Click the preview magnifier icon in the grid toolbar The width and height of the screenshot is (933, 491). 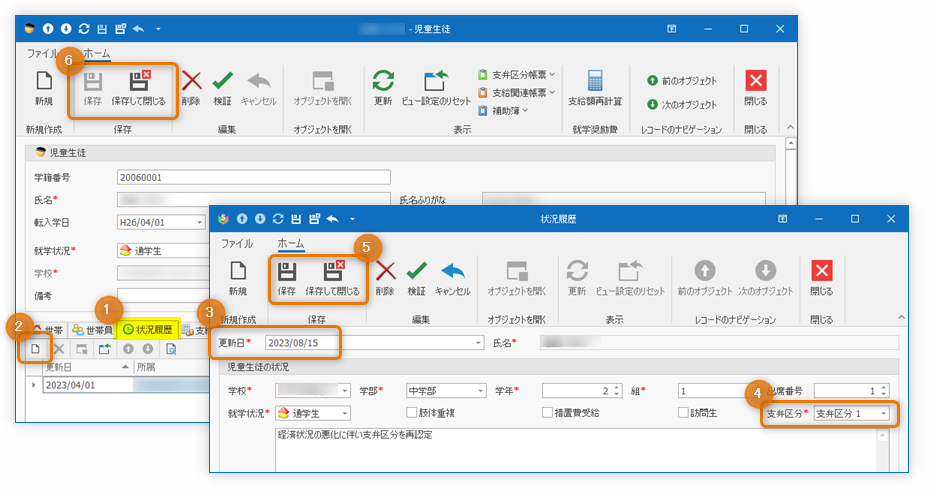coord(171,349)
